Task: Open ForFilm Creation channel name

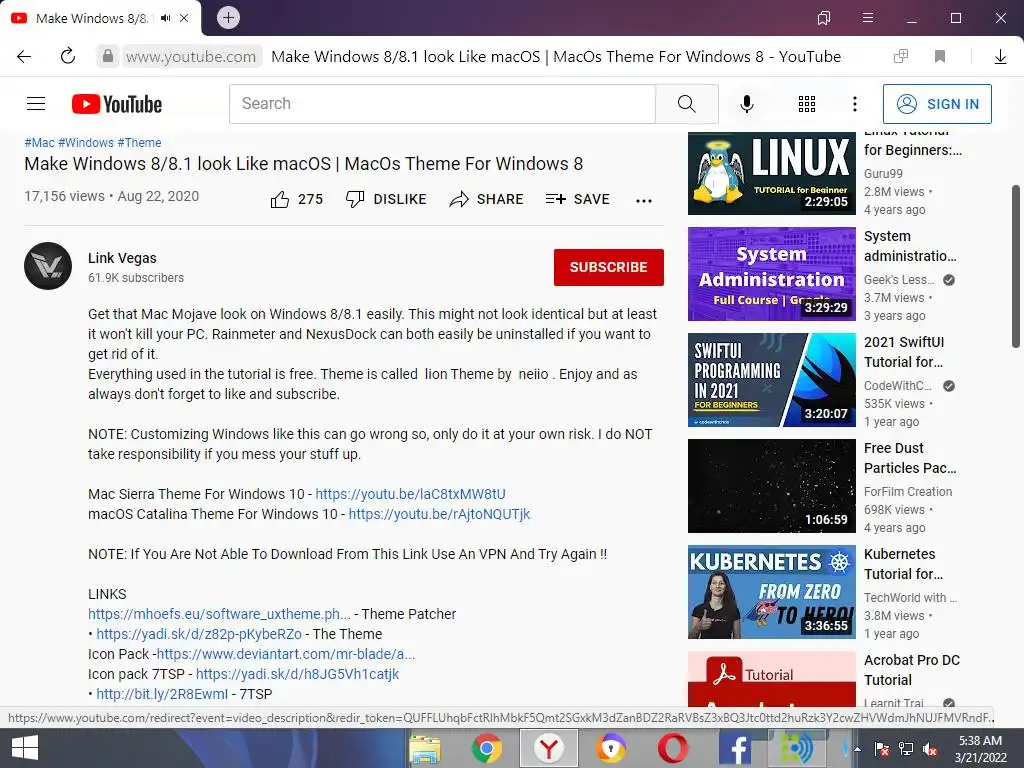Action: click(908, 492)
